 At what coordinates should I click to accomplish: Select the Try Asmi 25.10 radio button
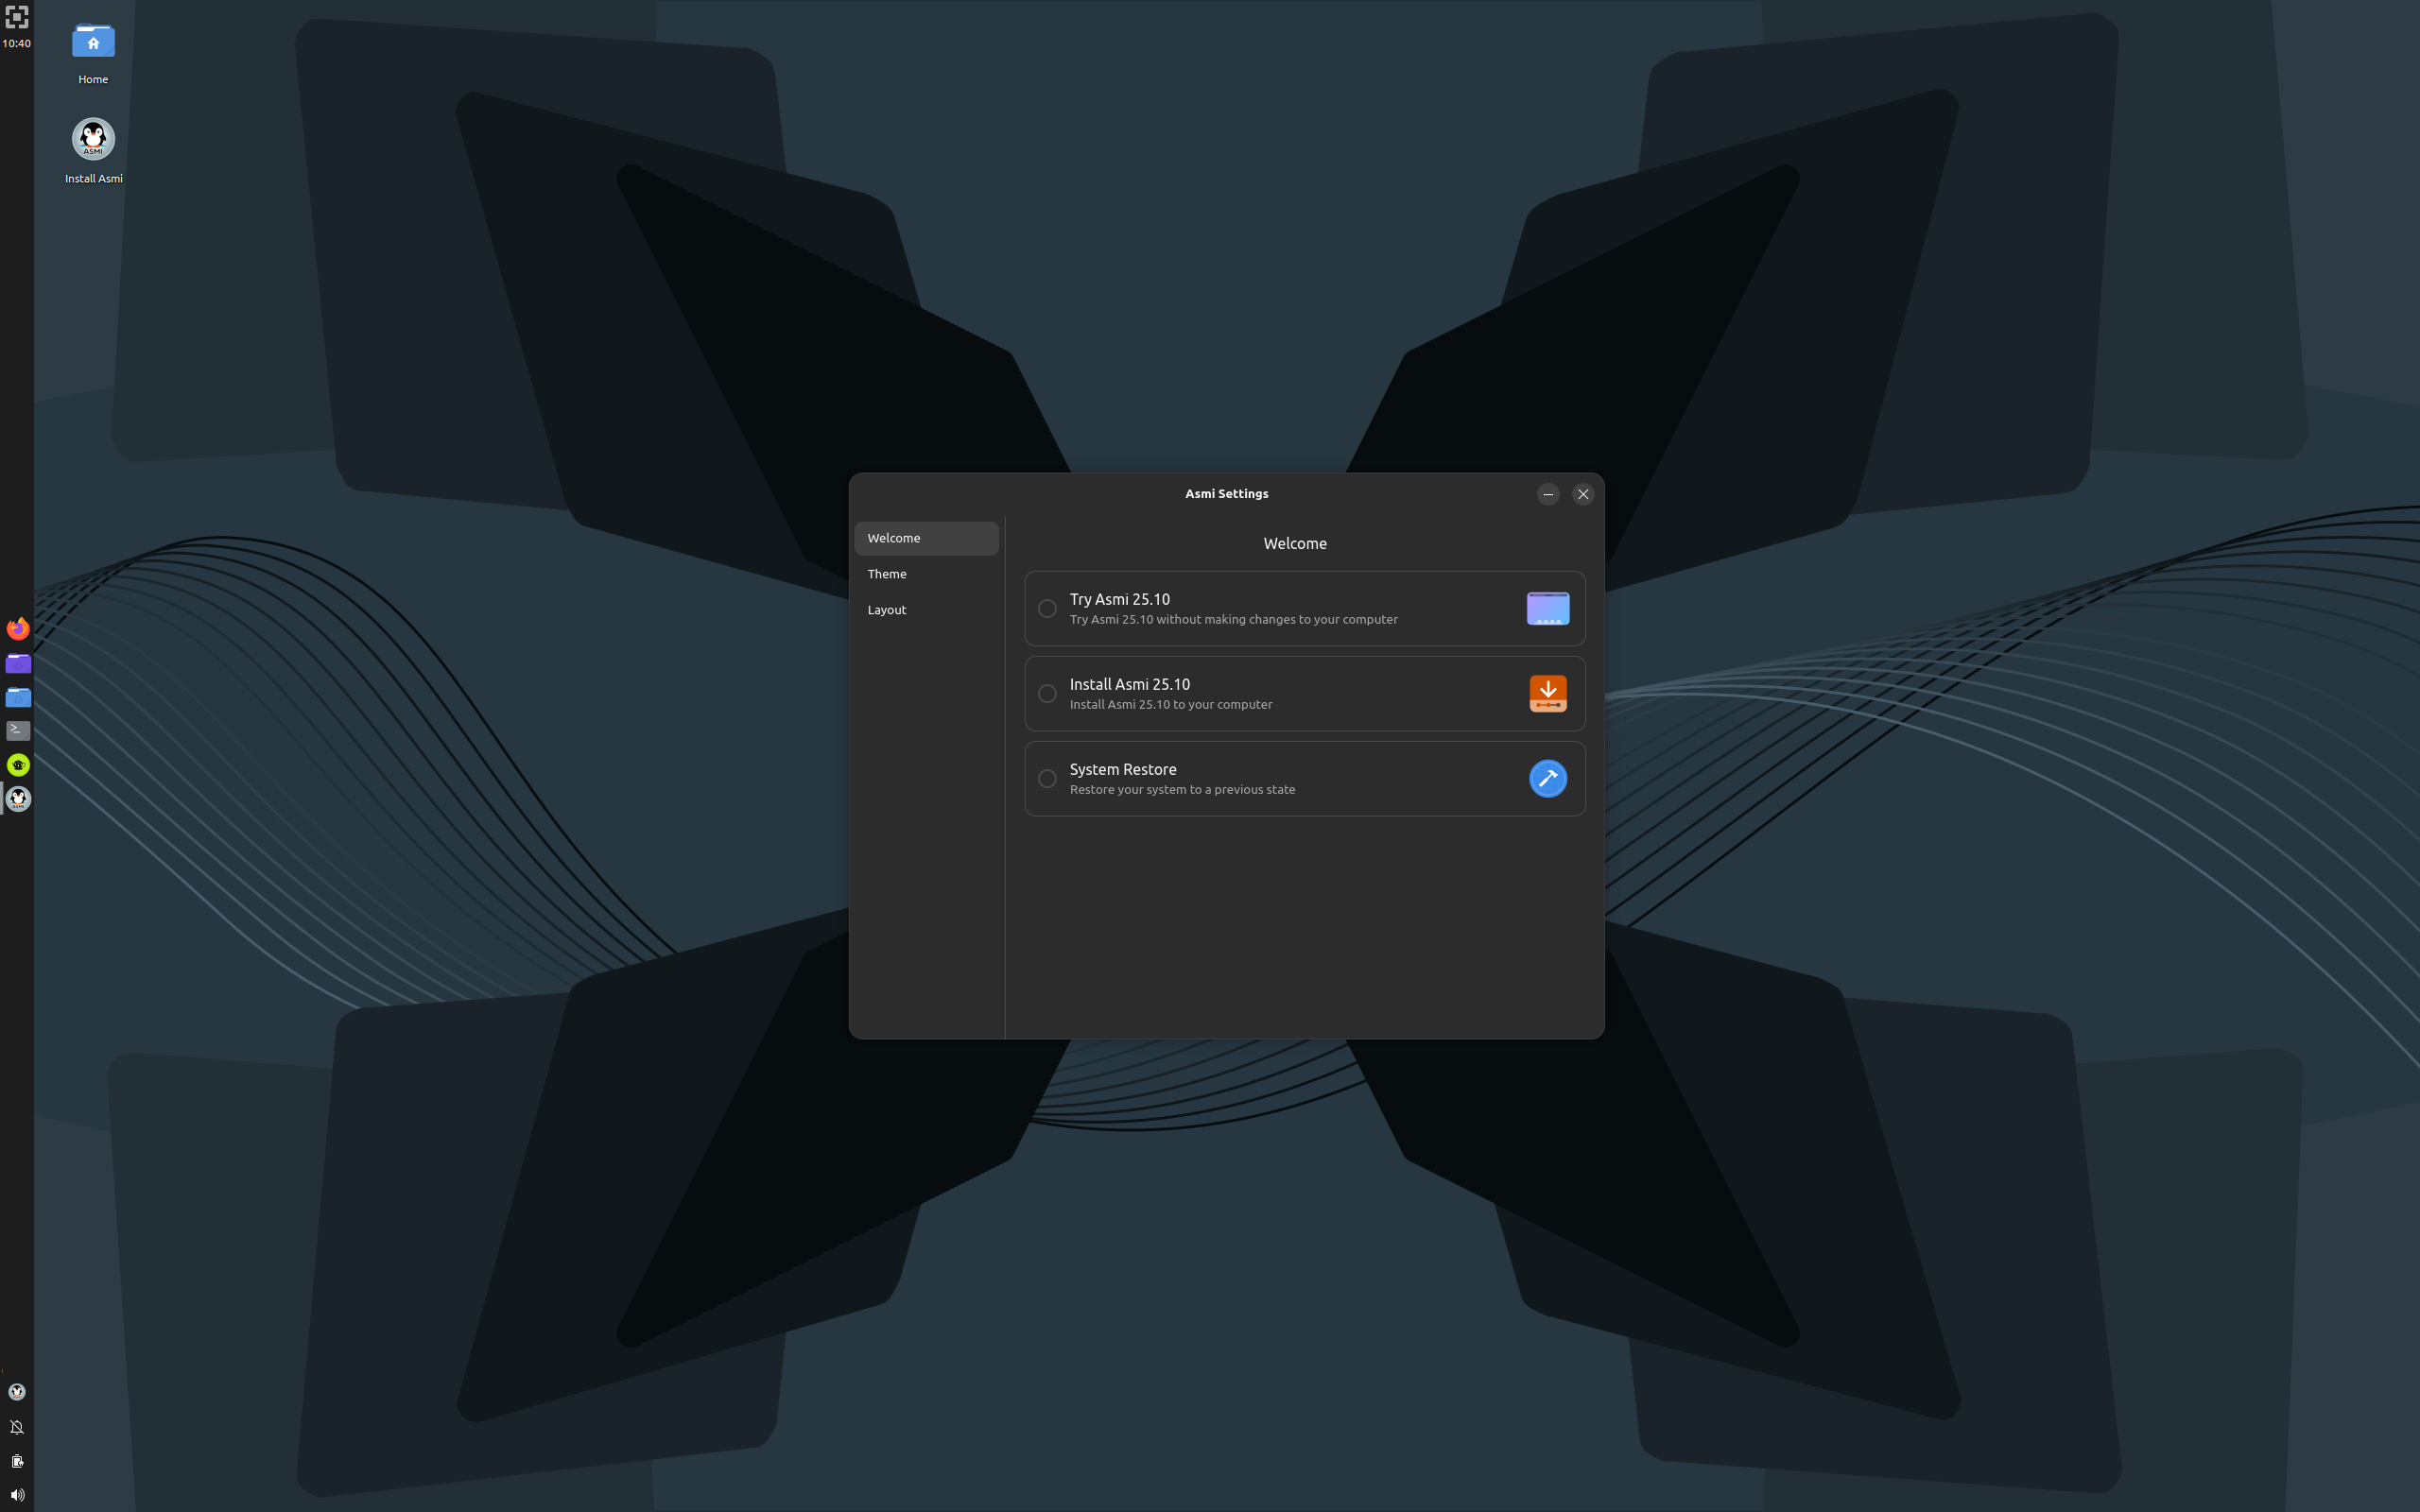pos(1047,609)
